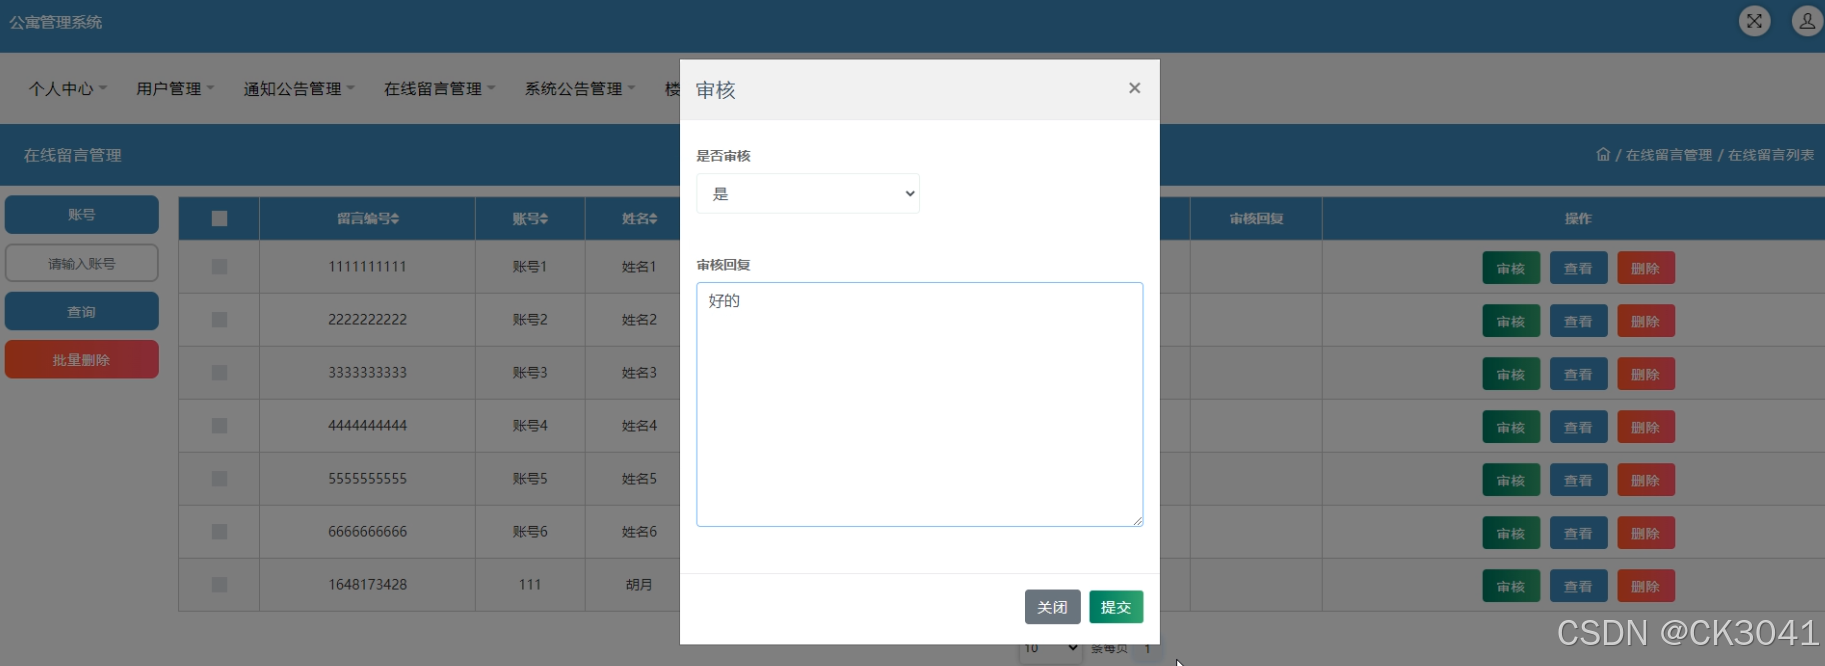Click 查看 button for row 4444444444

pos(1578,427)
